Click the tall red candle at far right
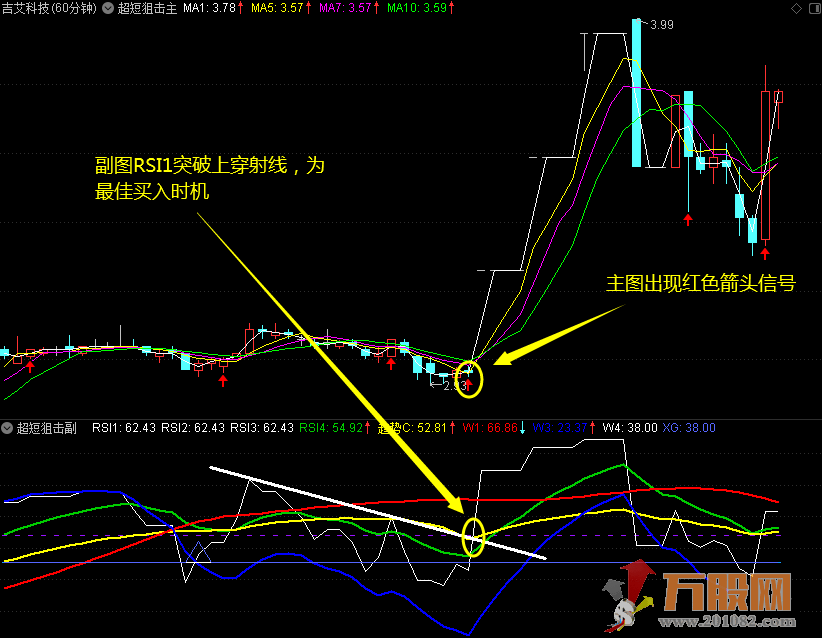 point(765,165)
